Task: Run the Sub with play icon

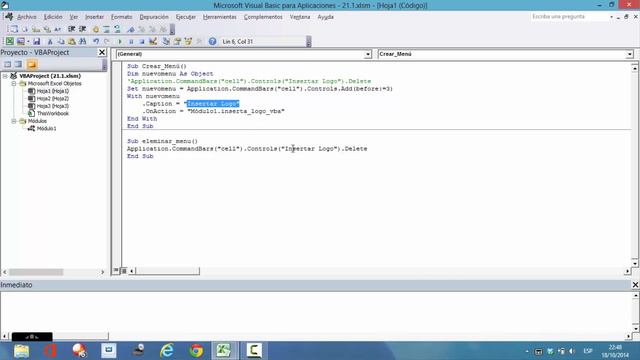Action: point(120,41)
